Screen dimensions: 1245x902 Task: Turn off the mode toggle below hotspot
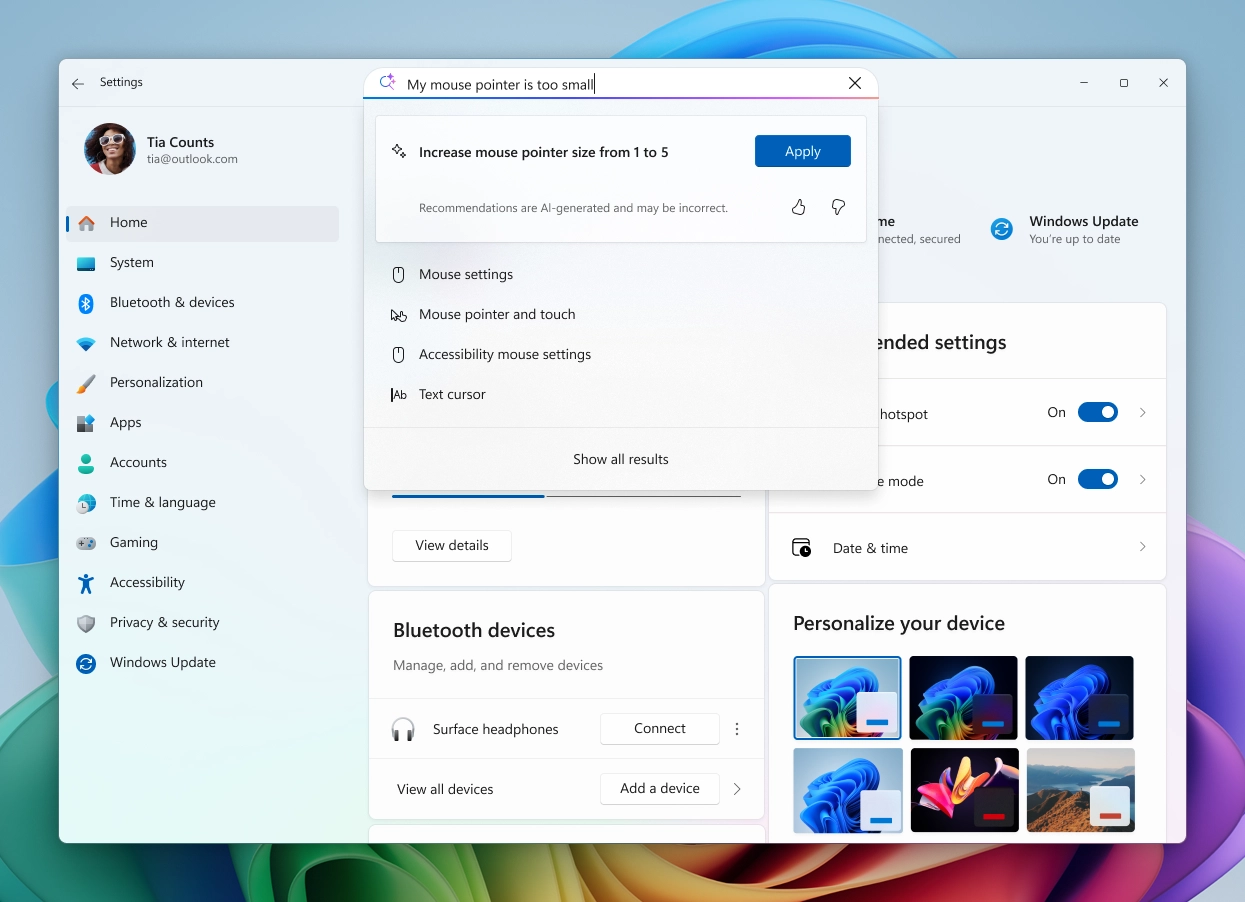point(1097,480)
